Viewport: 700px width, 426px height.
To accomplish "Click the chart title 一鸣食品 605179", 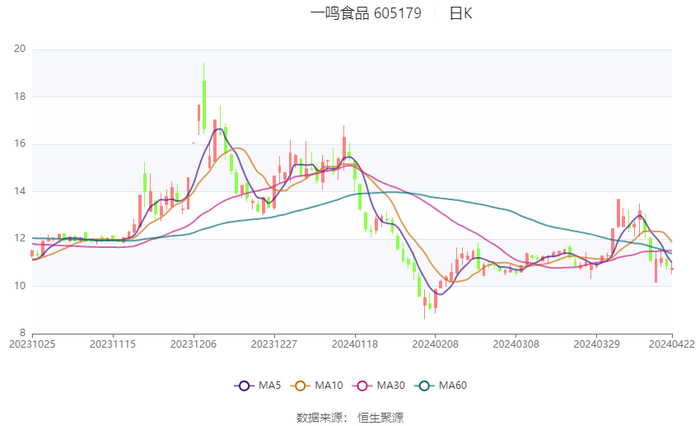I will [x=366, y=13].
